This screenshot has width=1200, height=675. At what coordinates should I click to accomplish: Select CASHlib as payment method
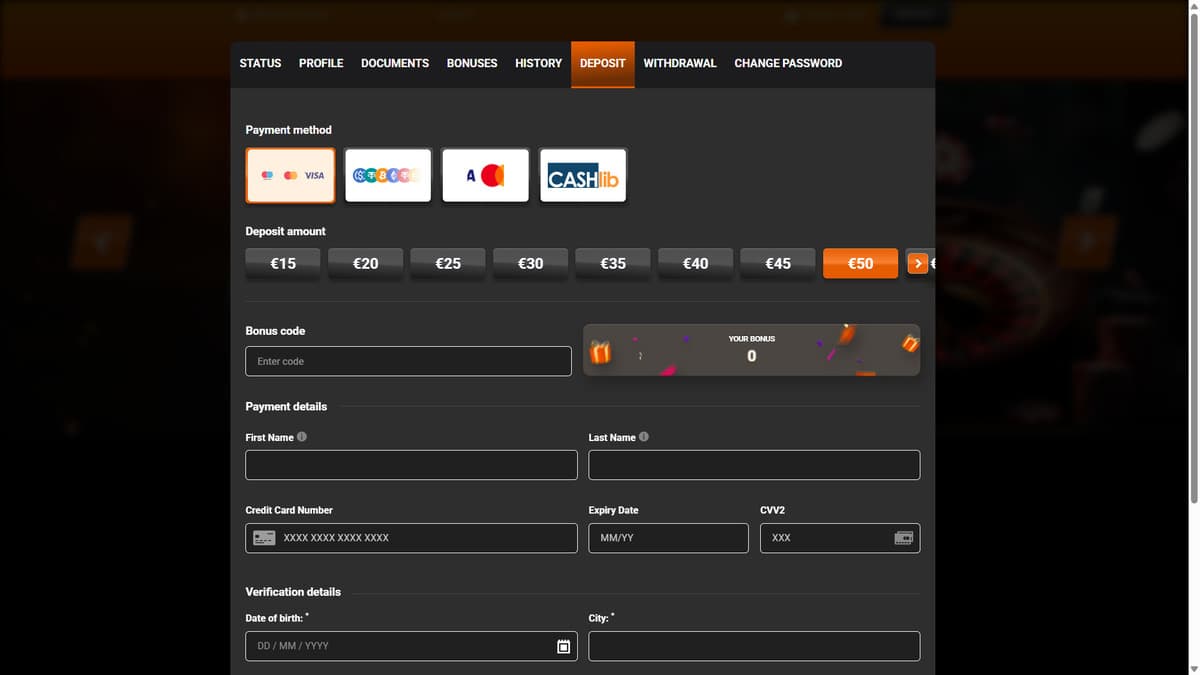583,175
